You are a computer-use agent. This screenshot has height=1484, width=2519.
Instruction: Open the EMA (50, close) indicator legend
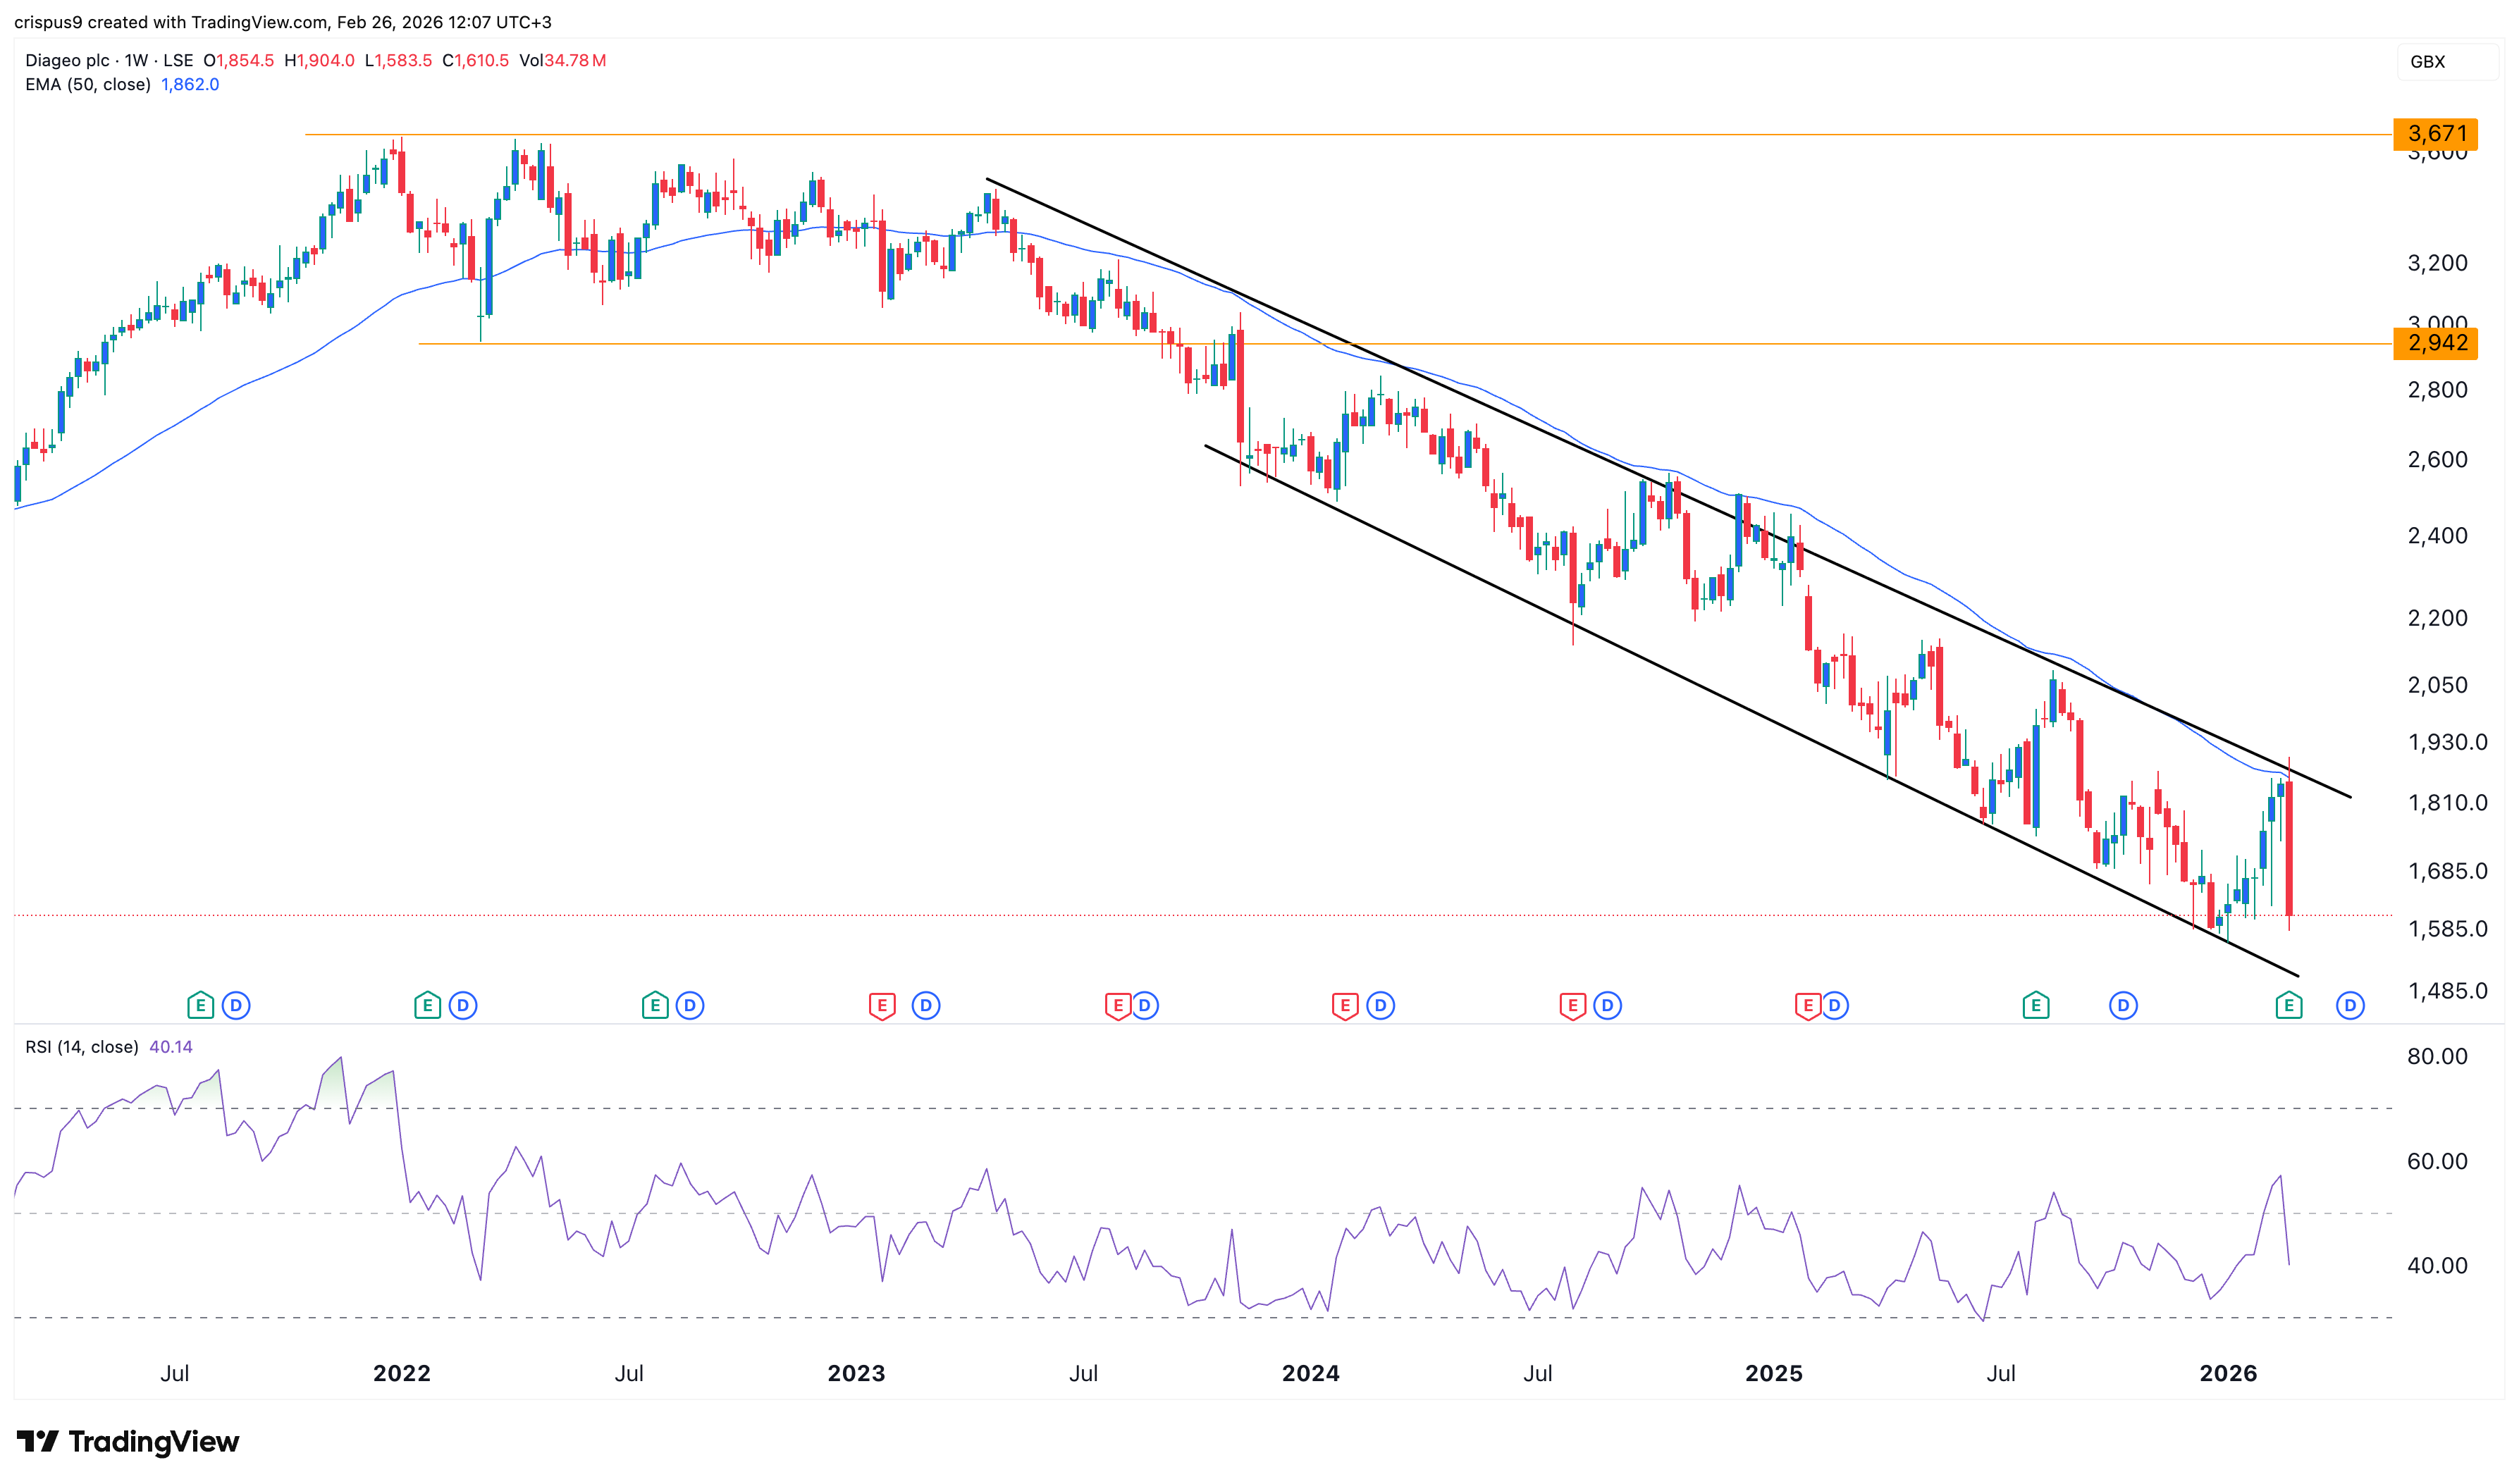pyautogui.click(x=88, y=84)
